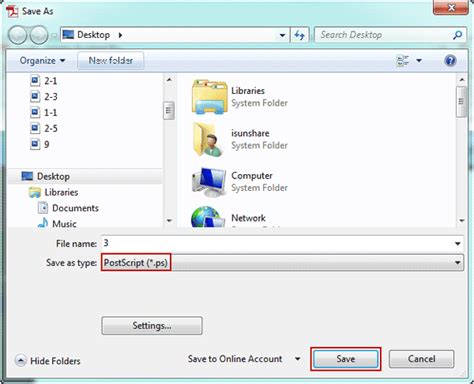Click the Hide Folders arrow icon
474x384 pixels.
point(21,360)
